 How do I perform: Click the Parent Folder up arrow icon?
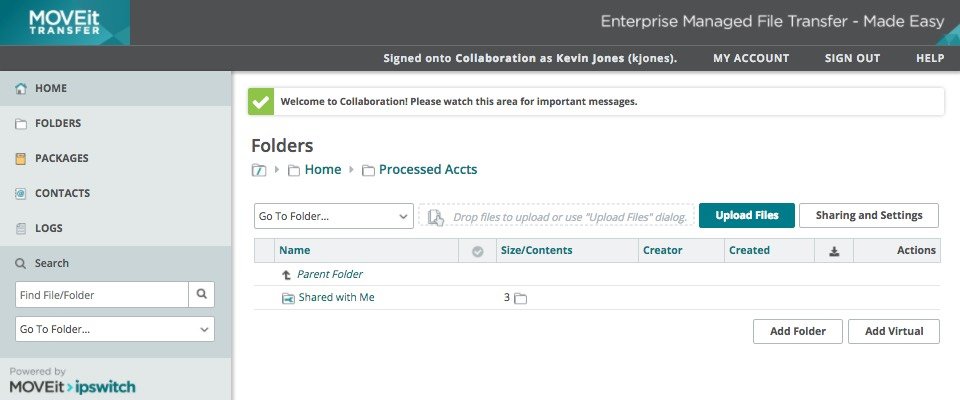288,274
